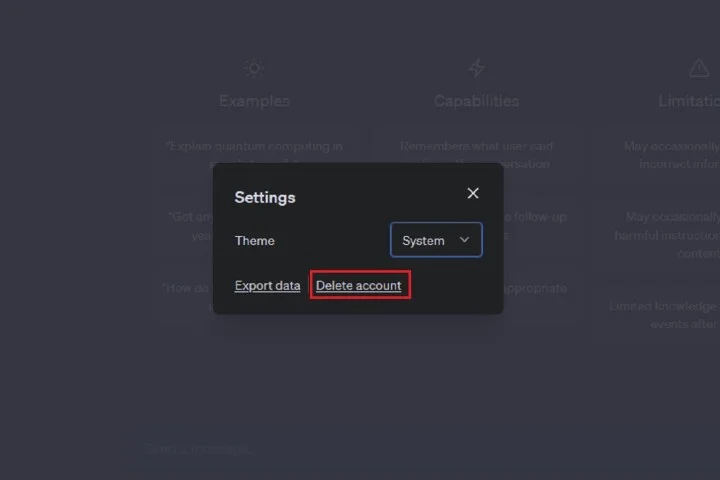Screen dimensions: 720x480
Task: Click the Examples column heading
Action: pyautogui.click(x=254, y=101)
